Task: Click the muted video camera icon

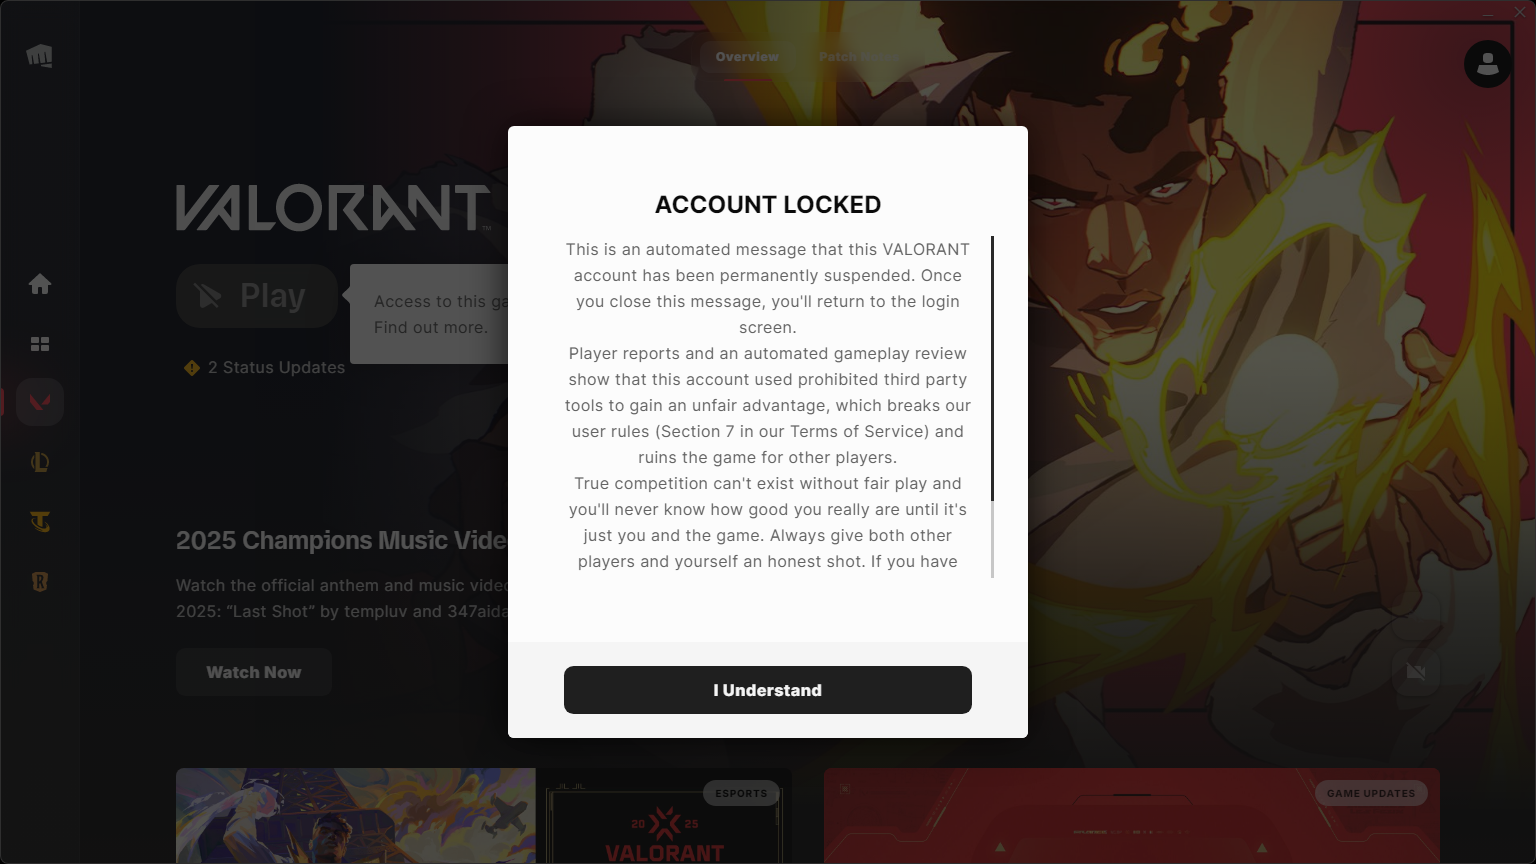Action: pyautogui.click(x=1416, y=672)
